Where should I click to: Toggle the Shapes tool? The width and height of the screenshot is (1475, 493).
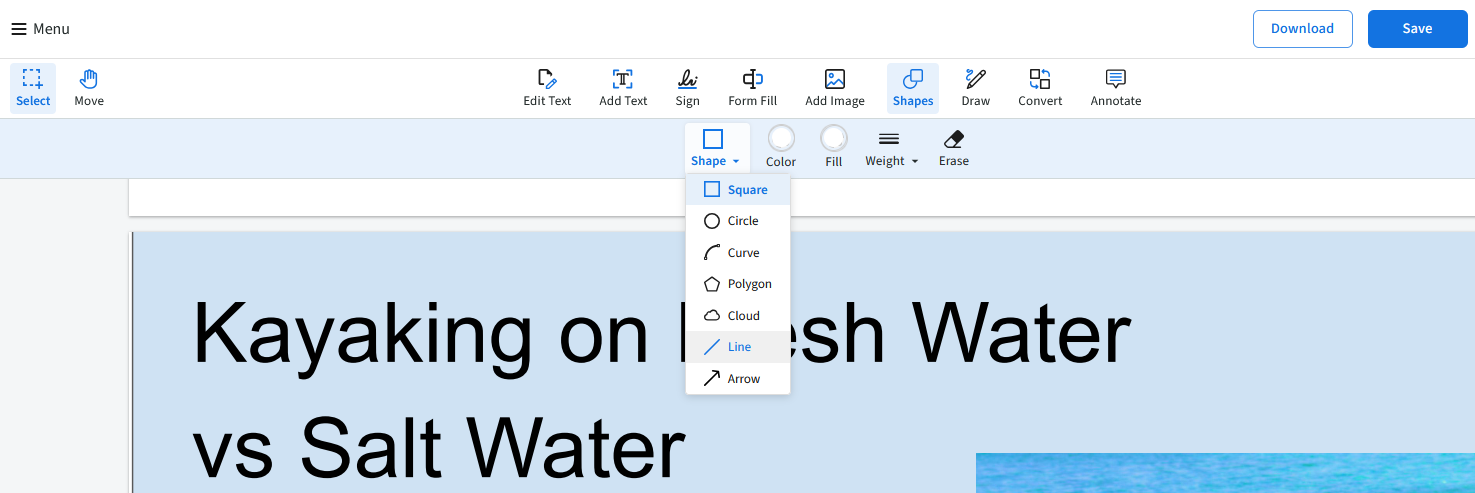click(913, 88)
